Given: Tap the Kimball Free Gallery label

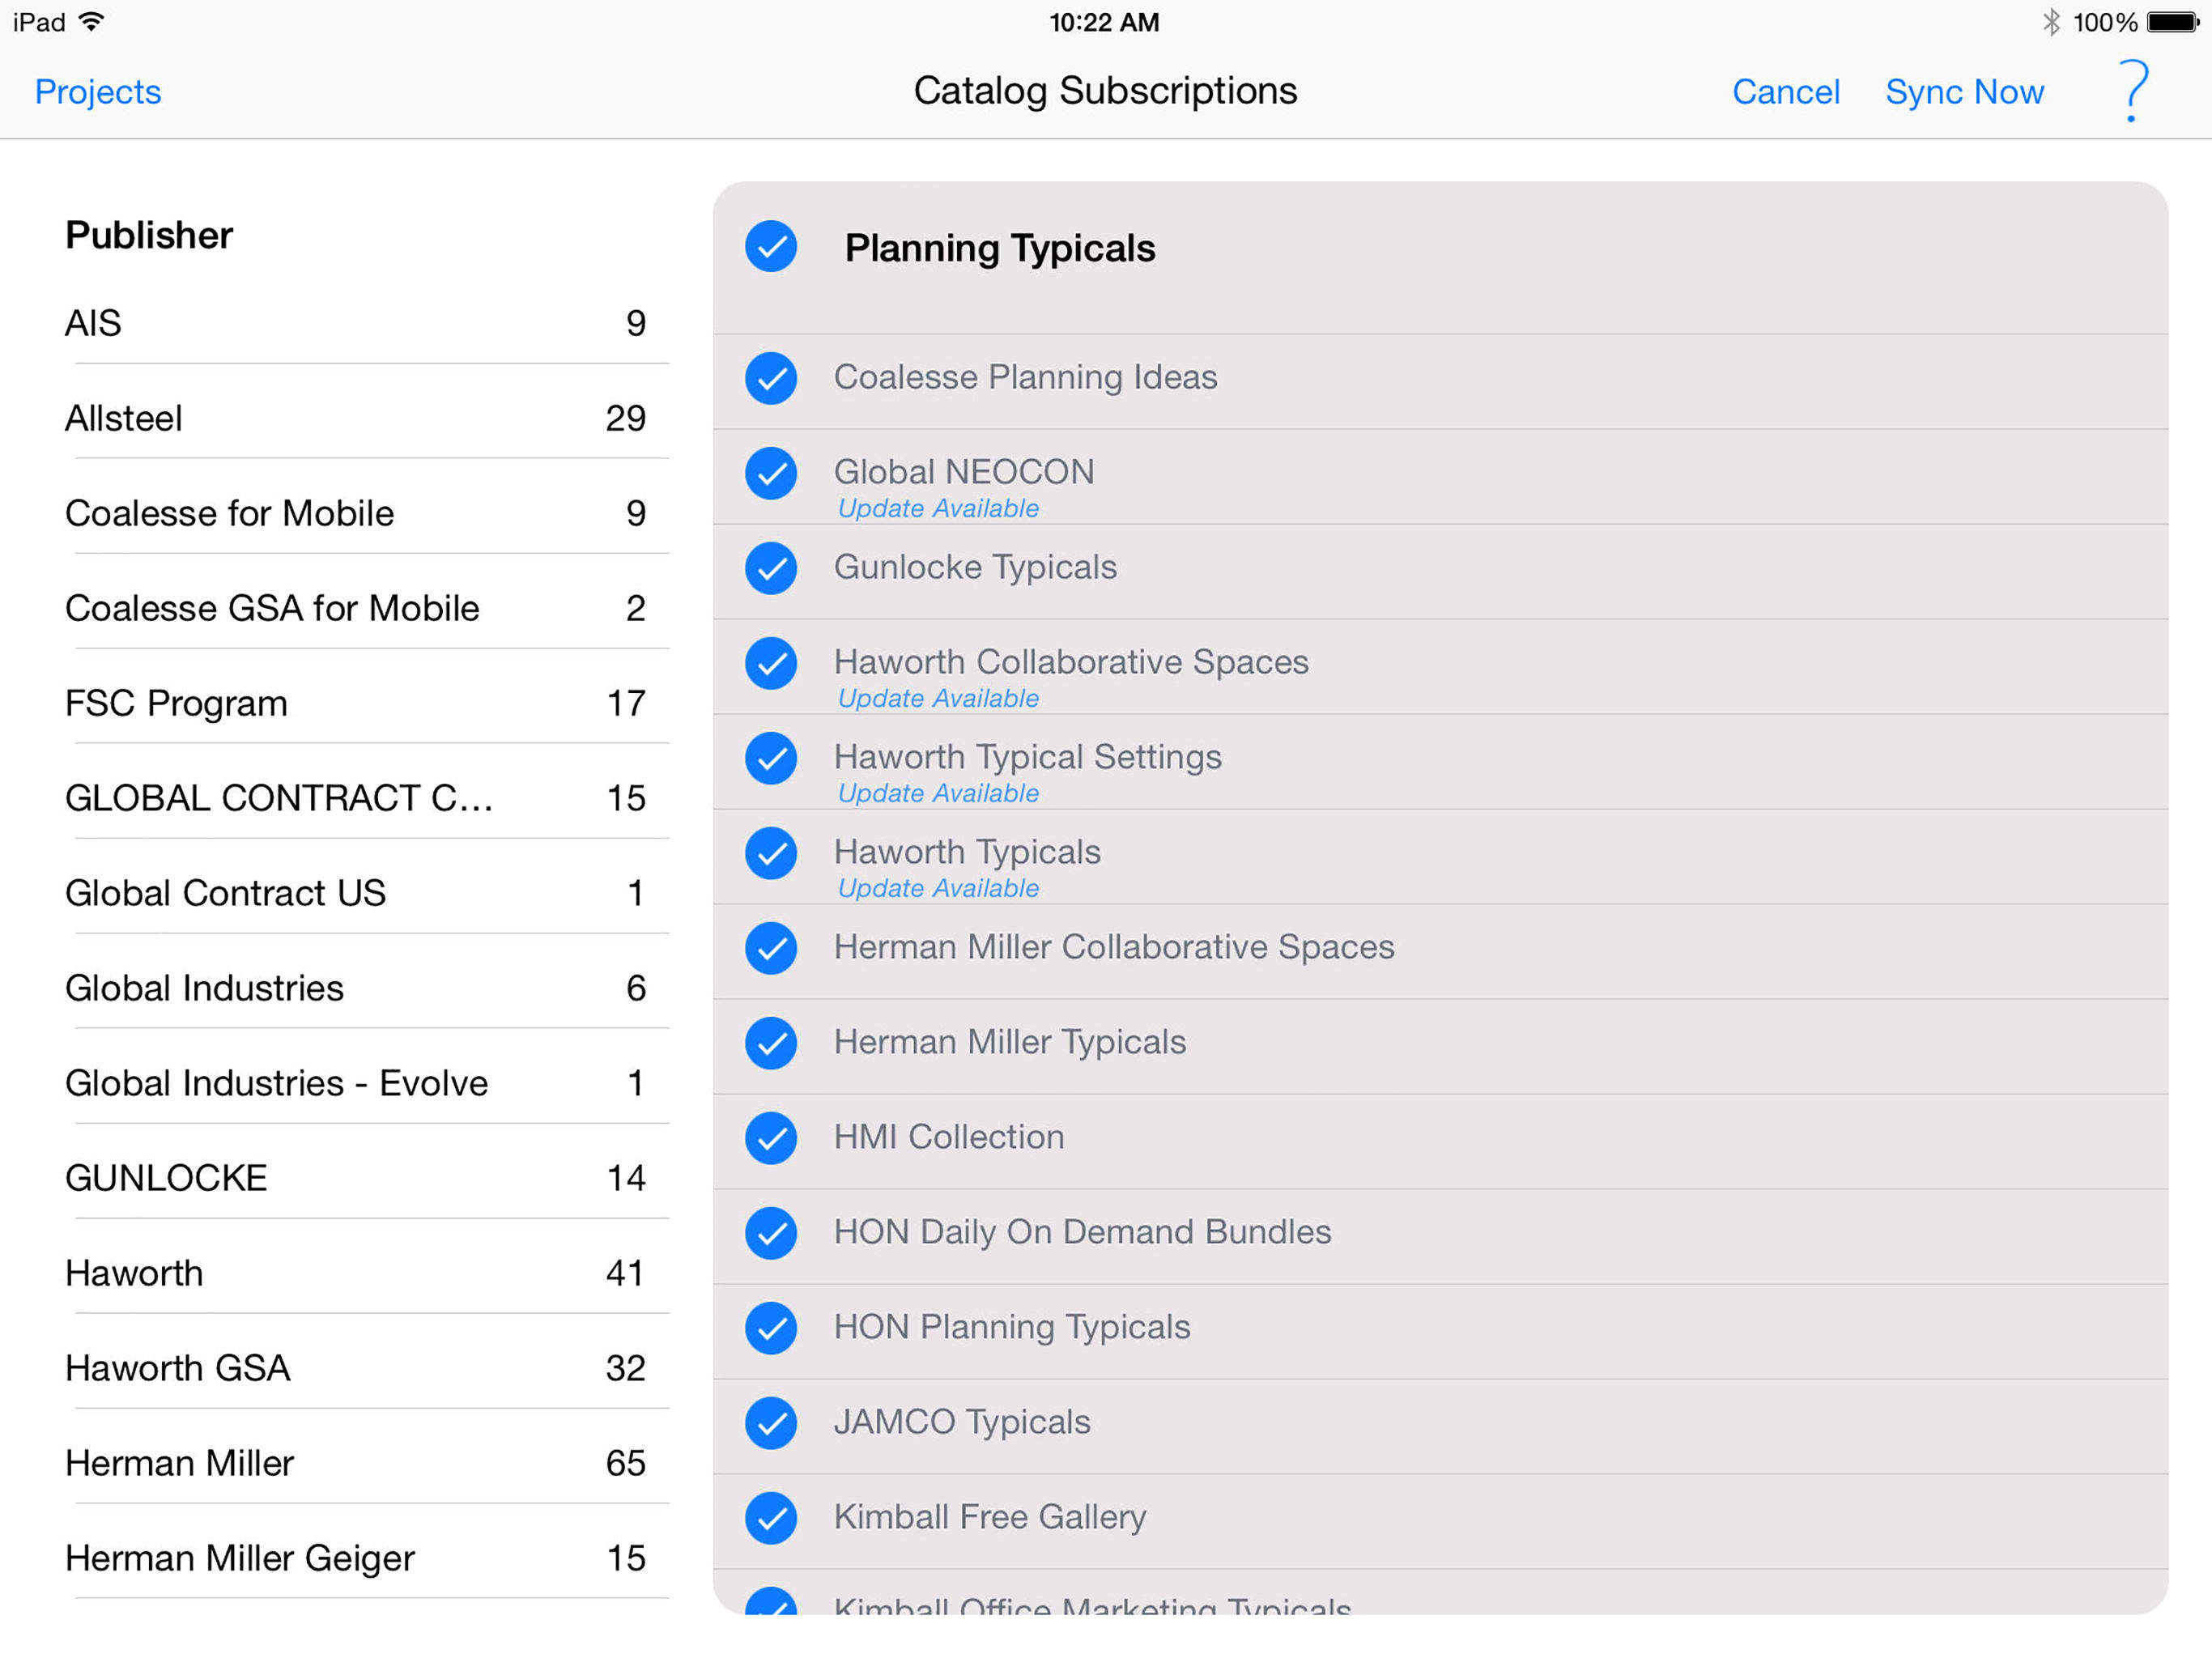Looking at the screenshot, I should 990,1518.
